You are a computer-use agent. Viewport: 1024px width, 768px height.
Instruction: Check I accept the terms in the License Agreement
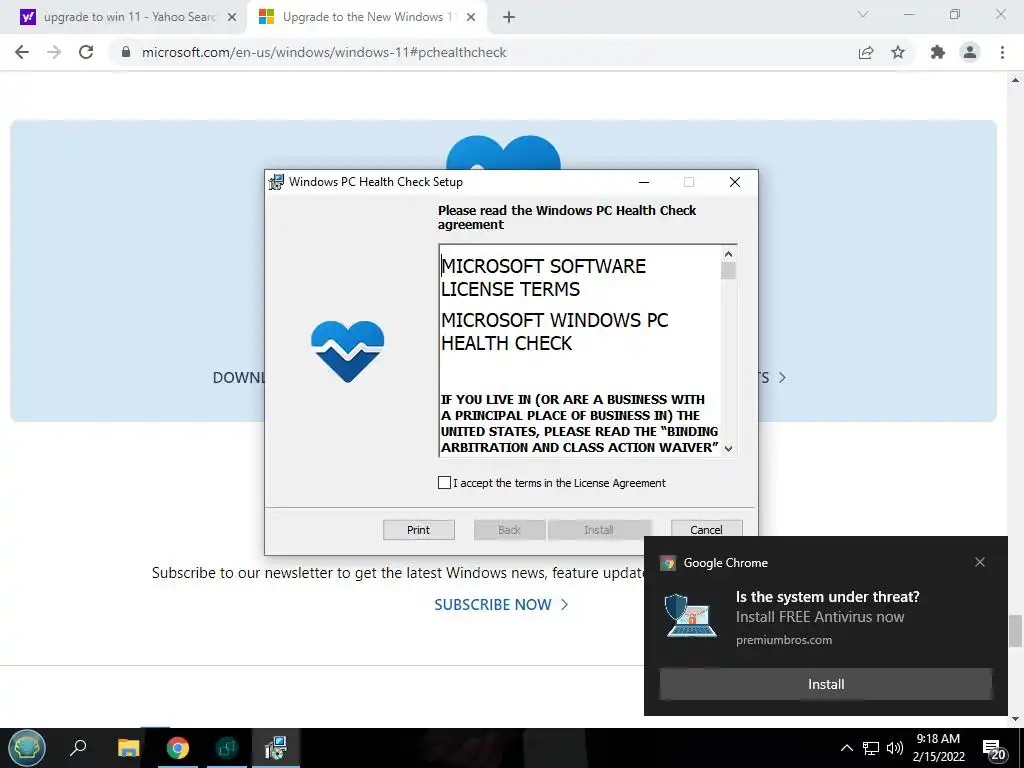point(444,483)
